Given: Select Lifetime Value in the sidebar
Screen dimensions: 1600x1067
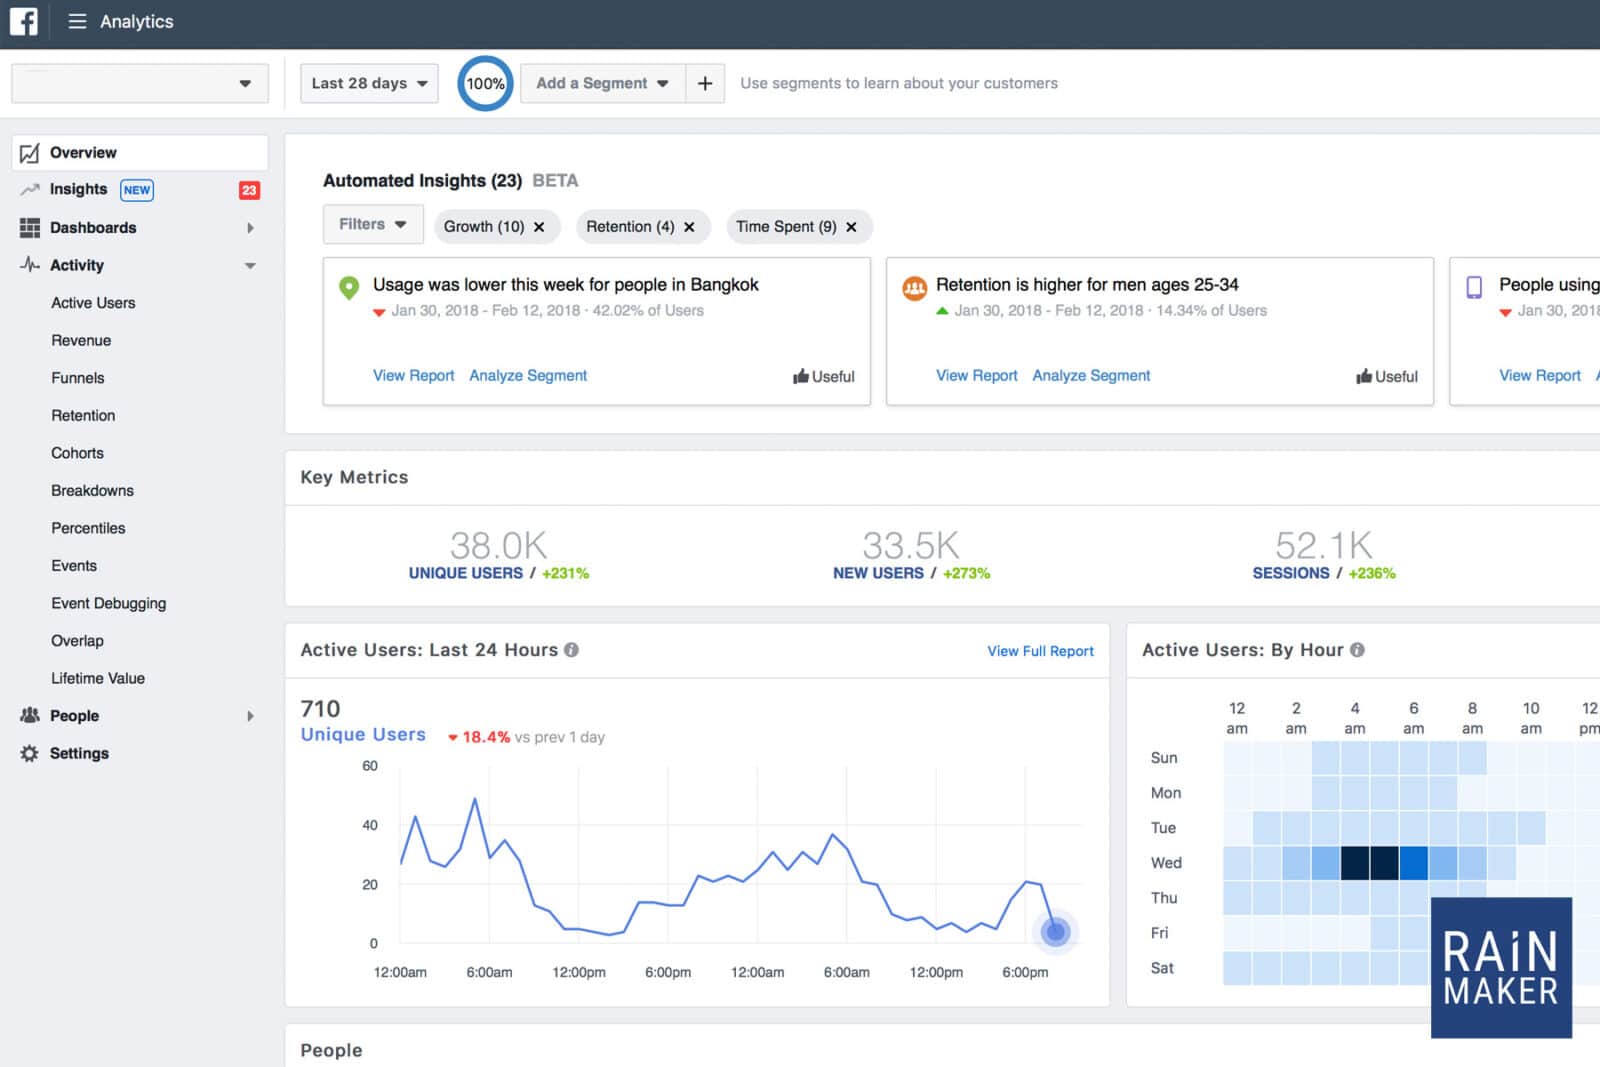Looking at the screenshot, I should tap(98, 678).
